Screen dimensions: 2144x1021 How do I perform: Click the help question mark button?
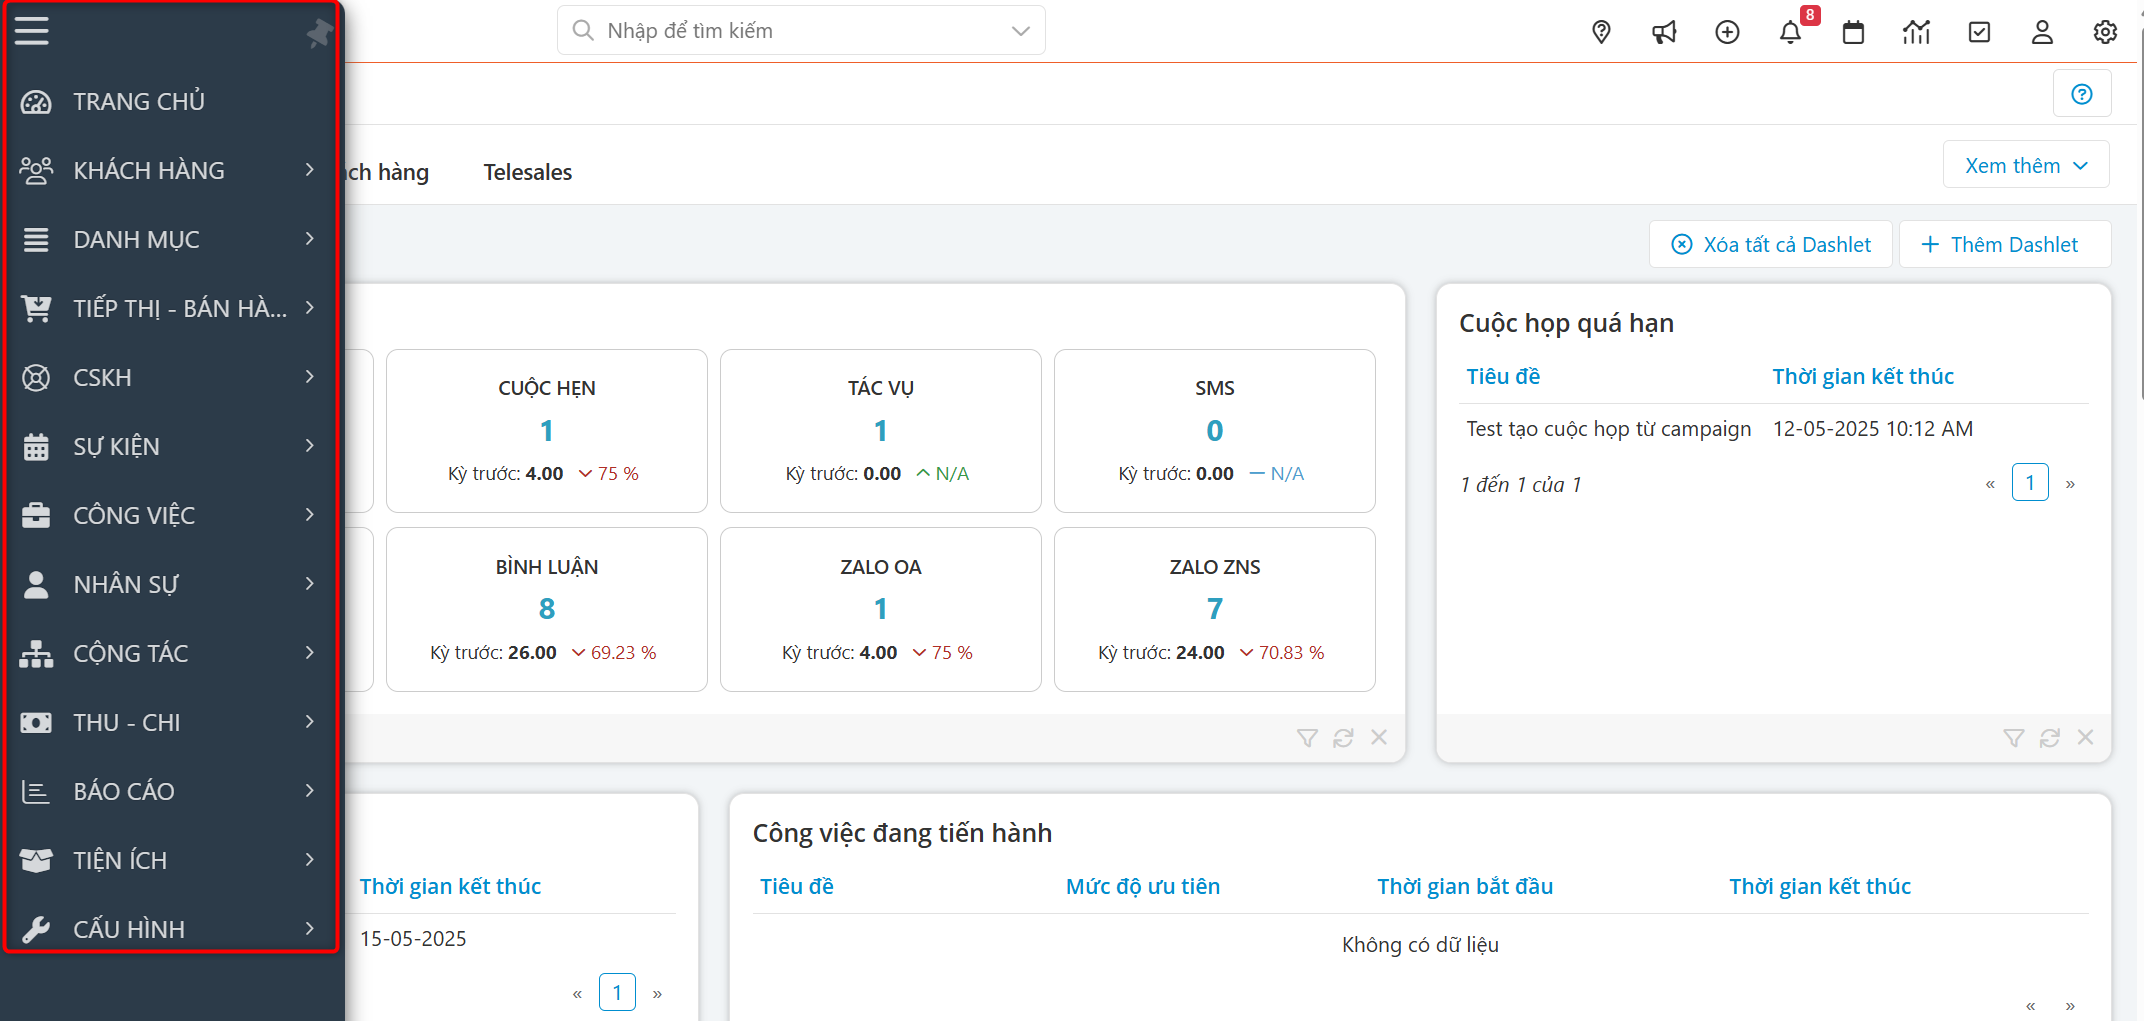(2081, 94)
